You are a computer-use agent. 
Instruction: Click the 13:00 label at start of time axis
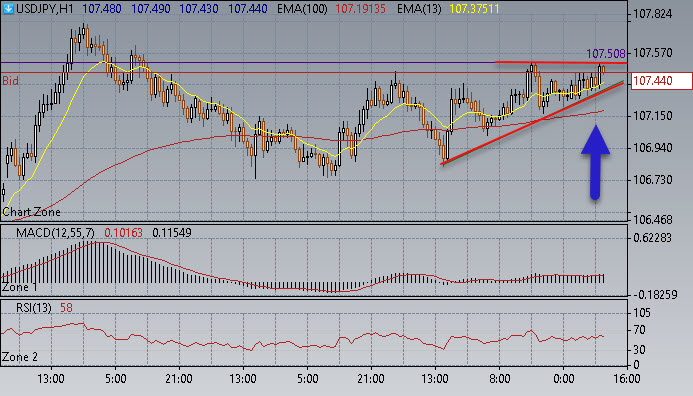point(51,379)
